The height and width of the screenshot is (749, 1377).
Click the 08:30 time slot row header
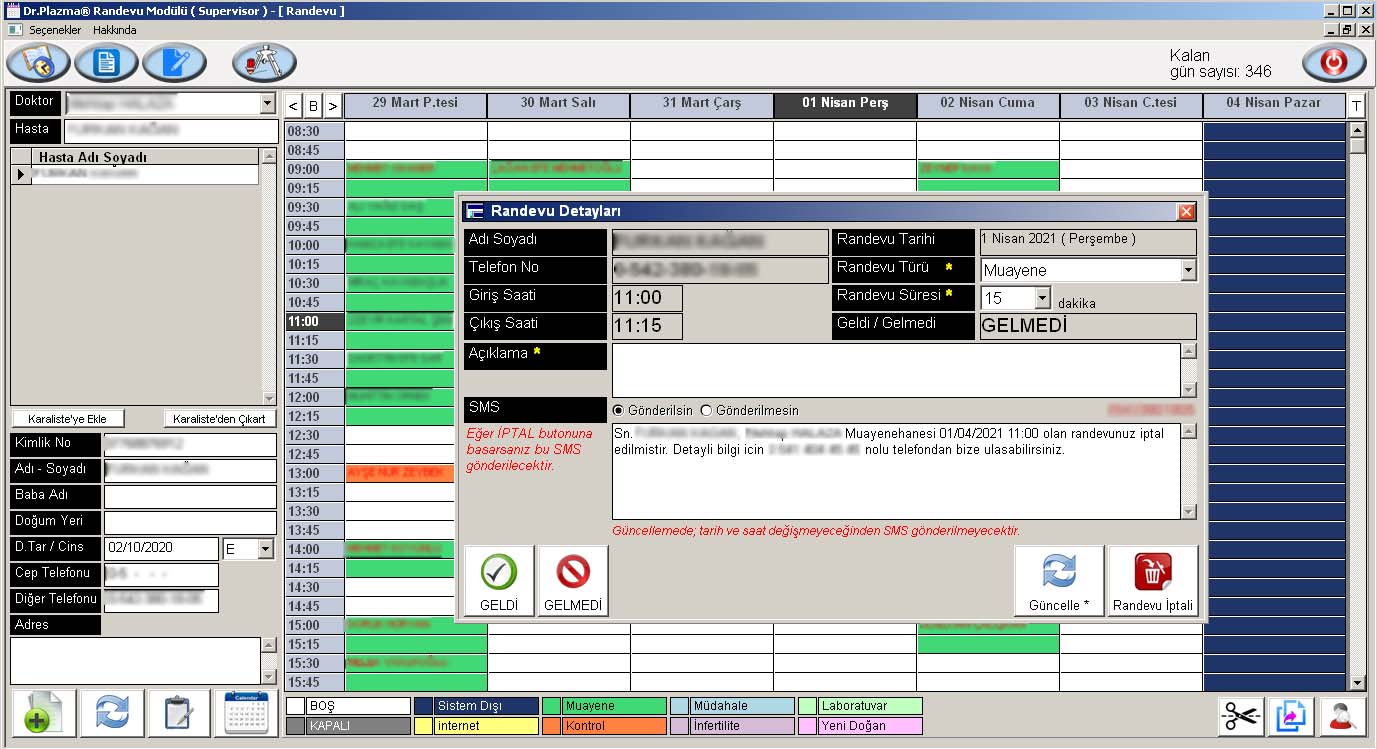(x=315, y=131)
